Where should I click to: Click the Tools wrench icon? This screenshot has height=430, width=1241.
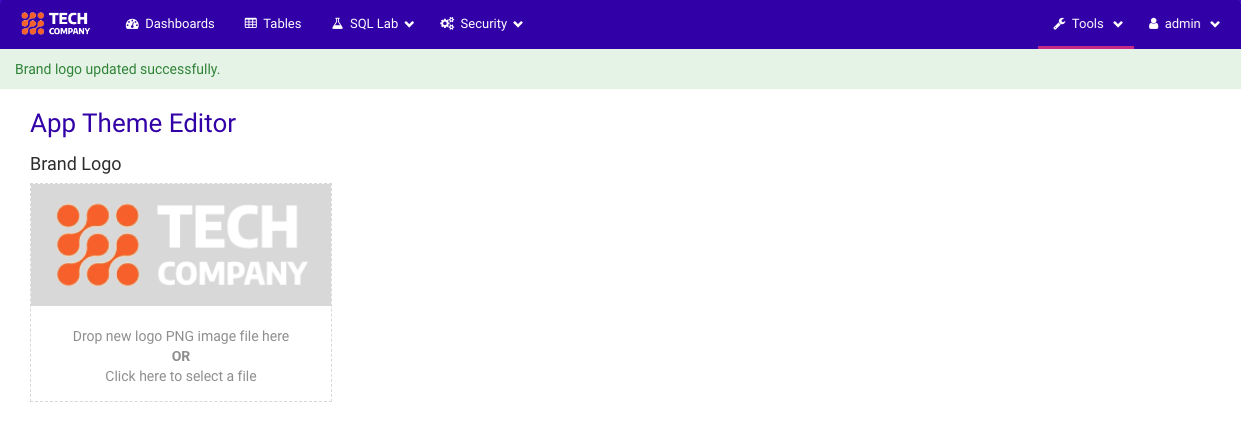click(x=1059, y=24)
